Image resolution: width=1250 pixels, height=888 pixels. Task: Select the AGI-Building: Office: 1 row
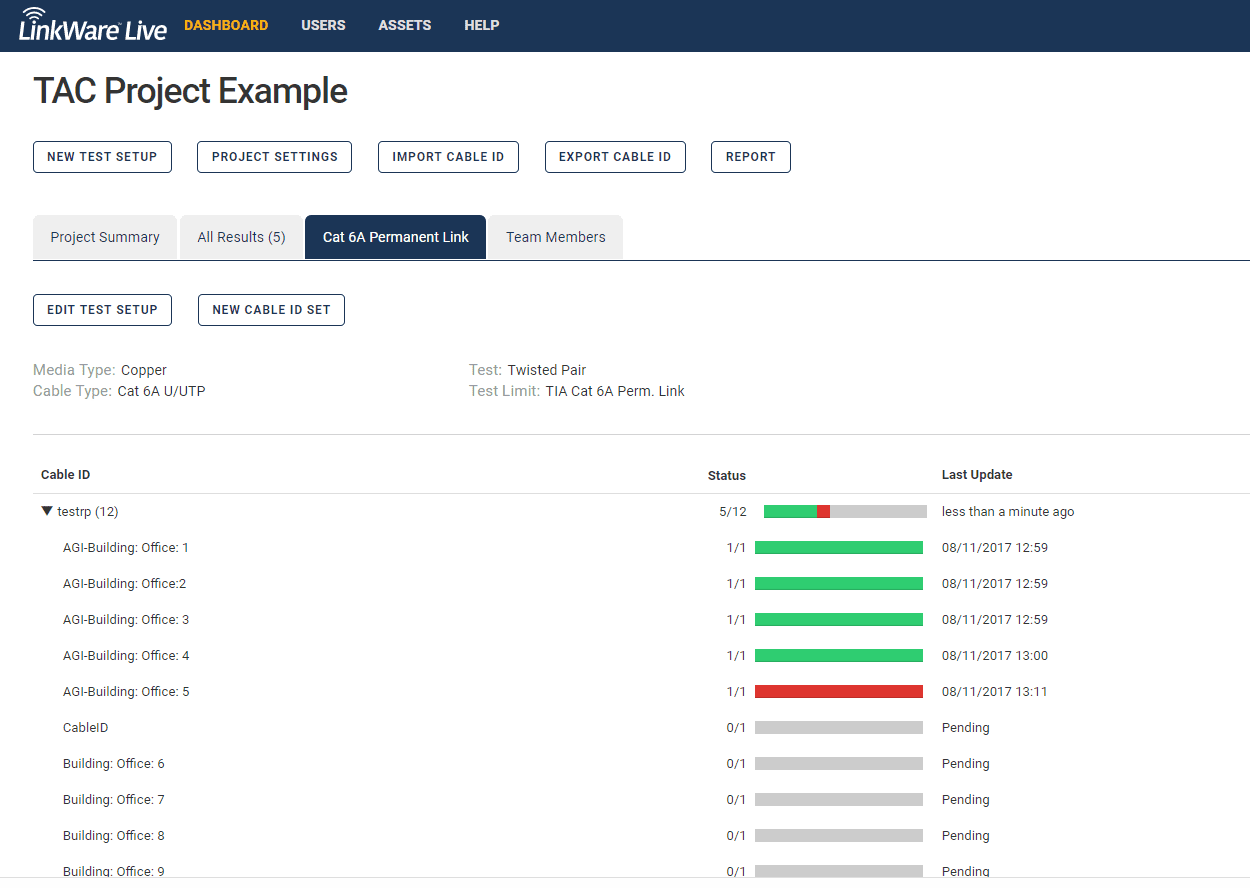(126, 547)
